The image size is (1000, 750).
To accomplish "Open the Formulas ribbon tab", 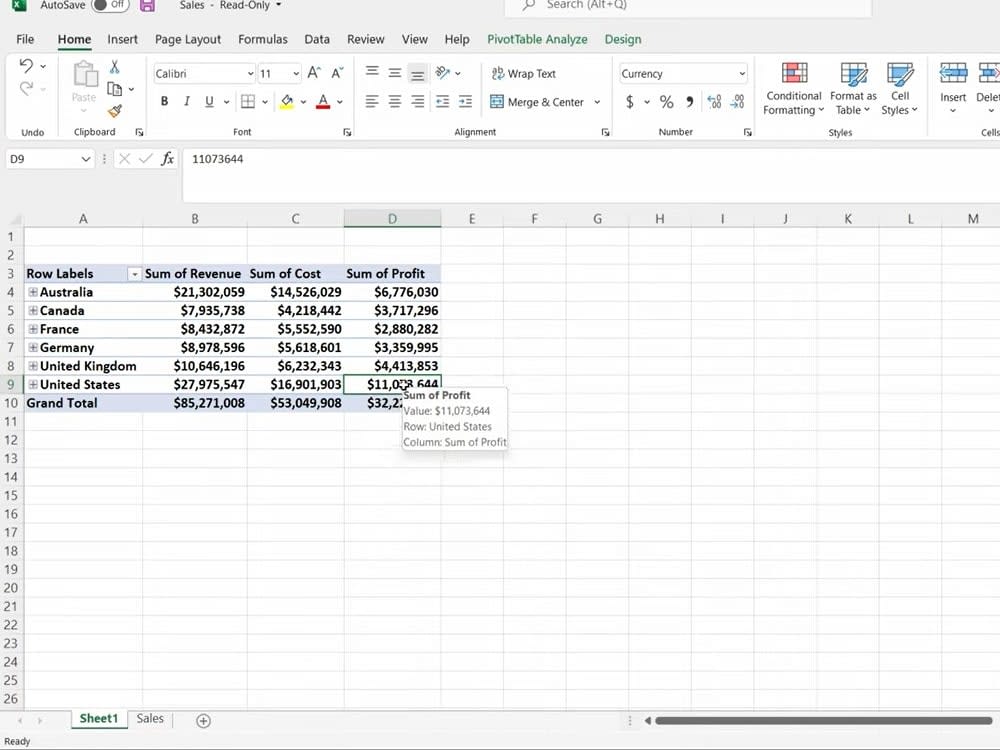I will point(262,39).
